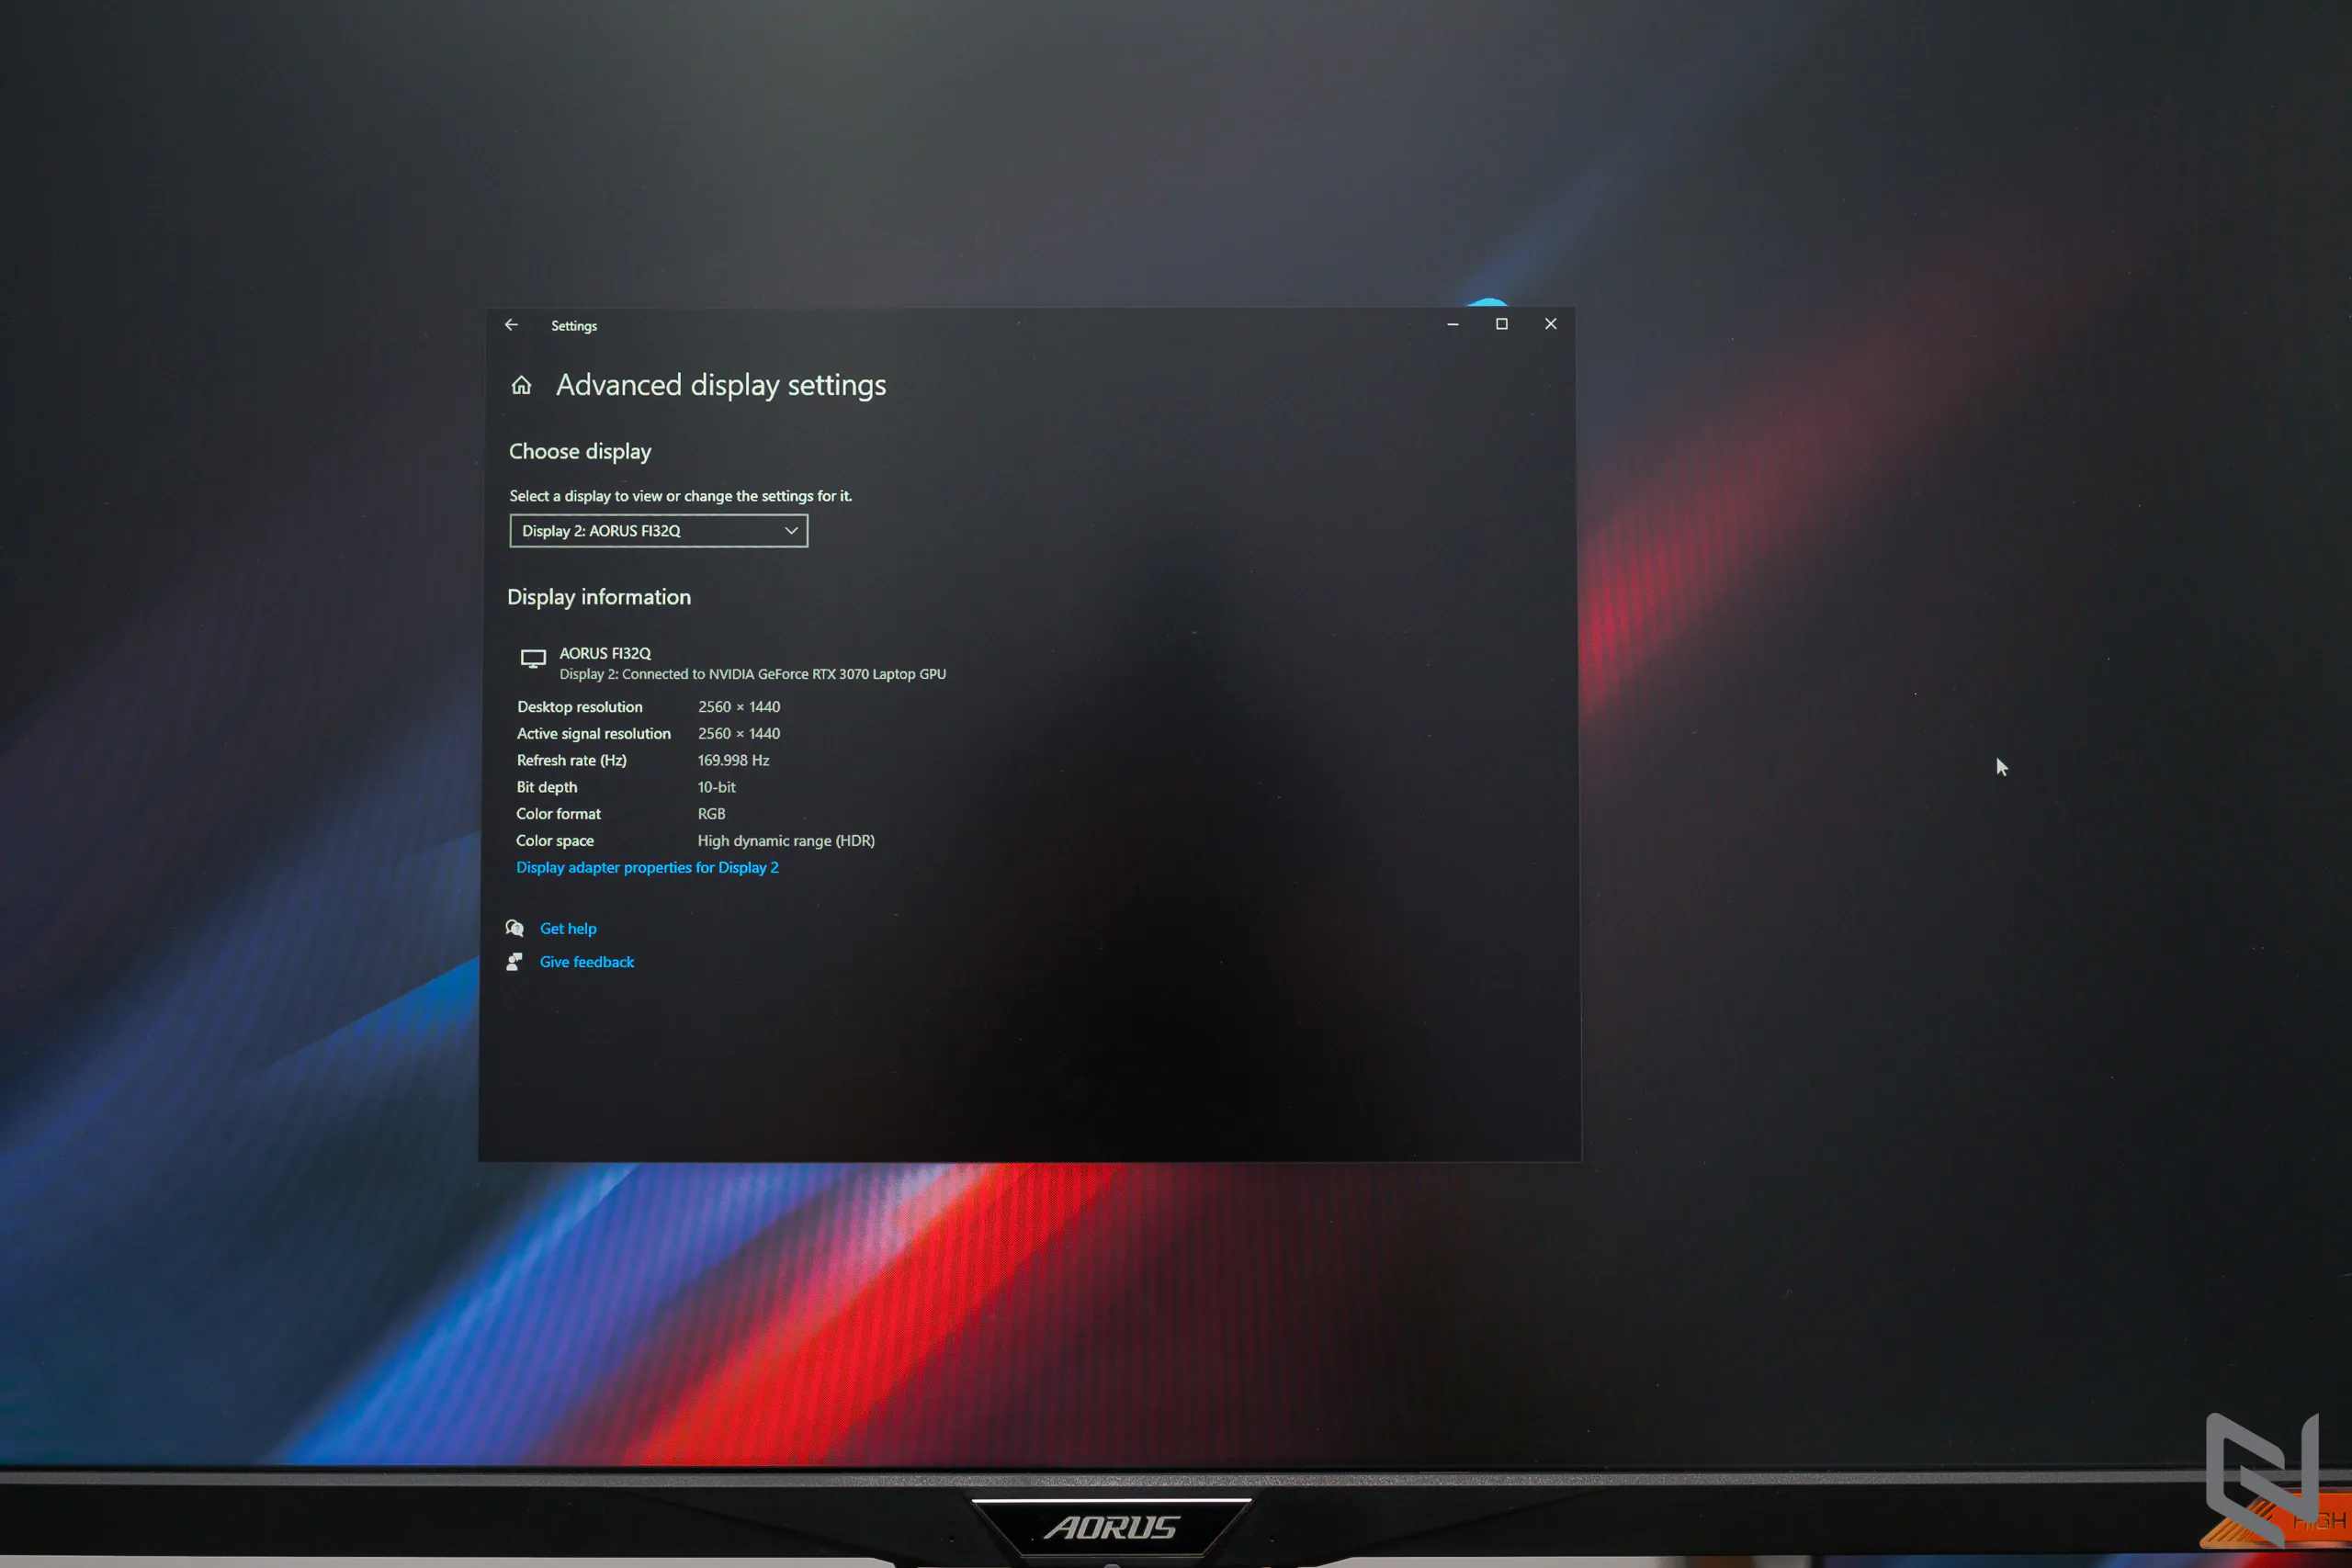Screen dimensions: 2352x1568
Task: Click the Color space label
Action: coord(554,840)
